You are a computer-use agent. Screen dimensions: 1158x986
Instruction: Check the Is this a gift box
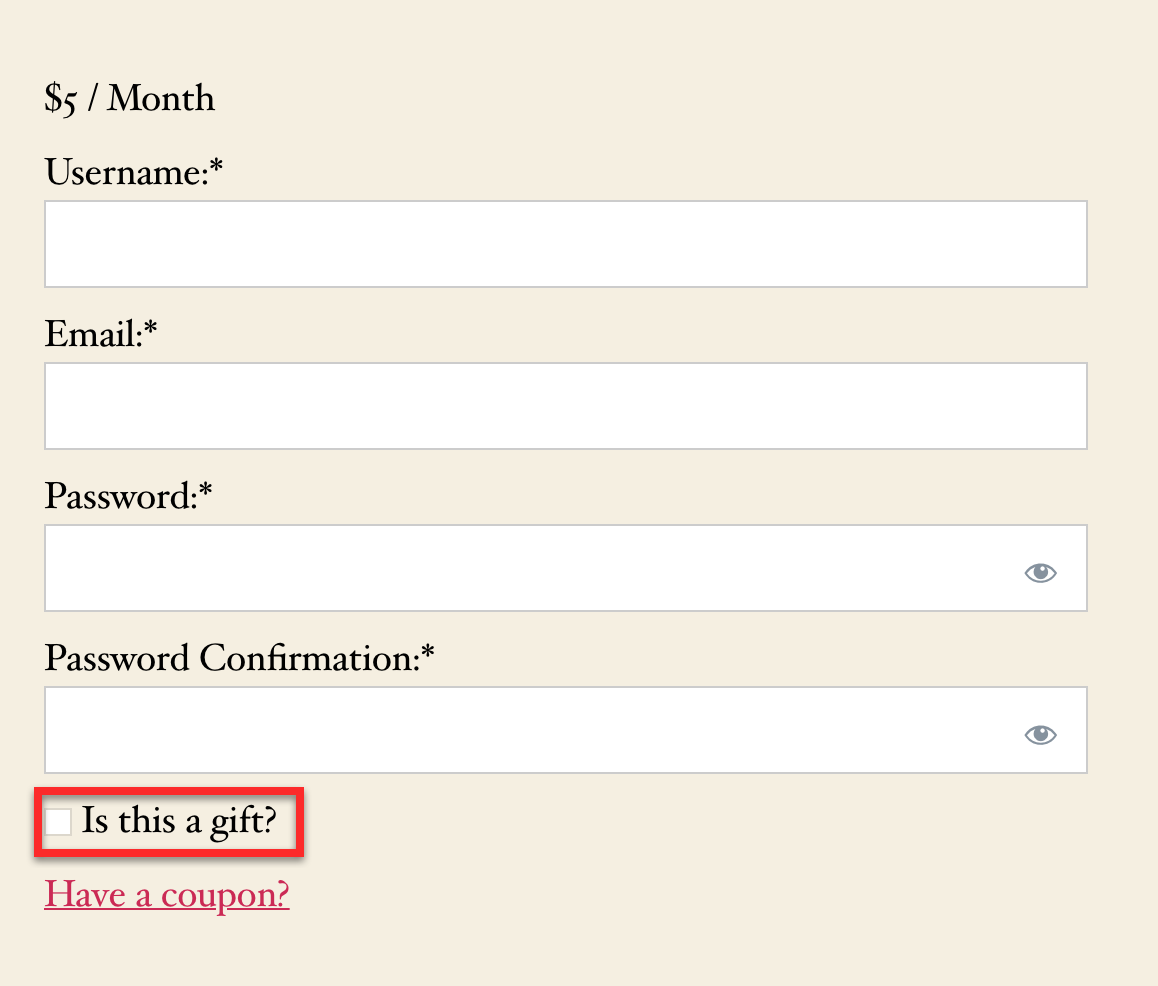pos(58,821)
